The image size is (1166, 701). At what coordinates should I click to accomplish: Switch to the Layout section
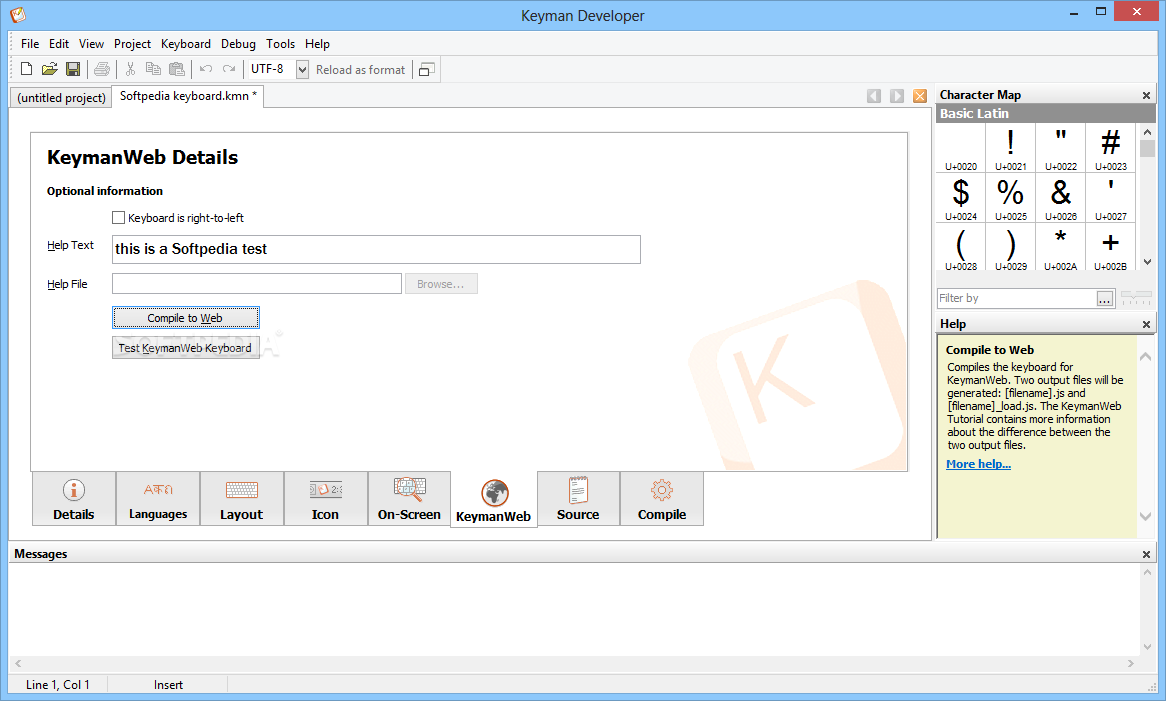(x=242, y=499)
